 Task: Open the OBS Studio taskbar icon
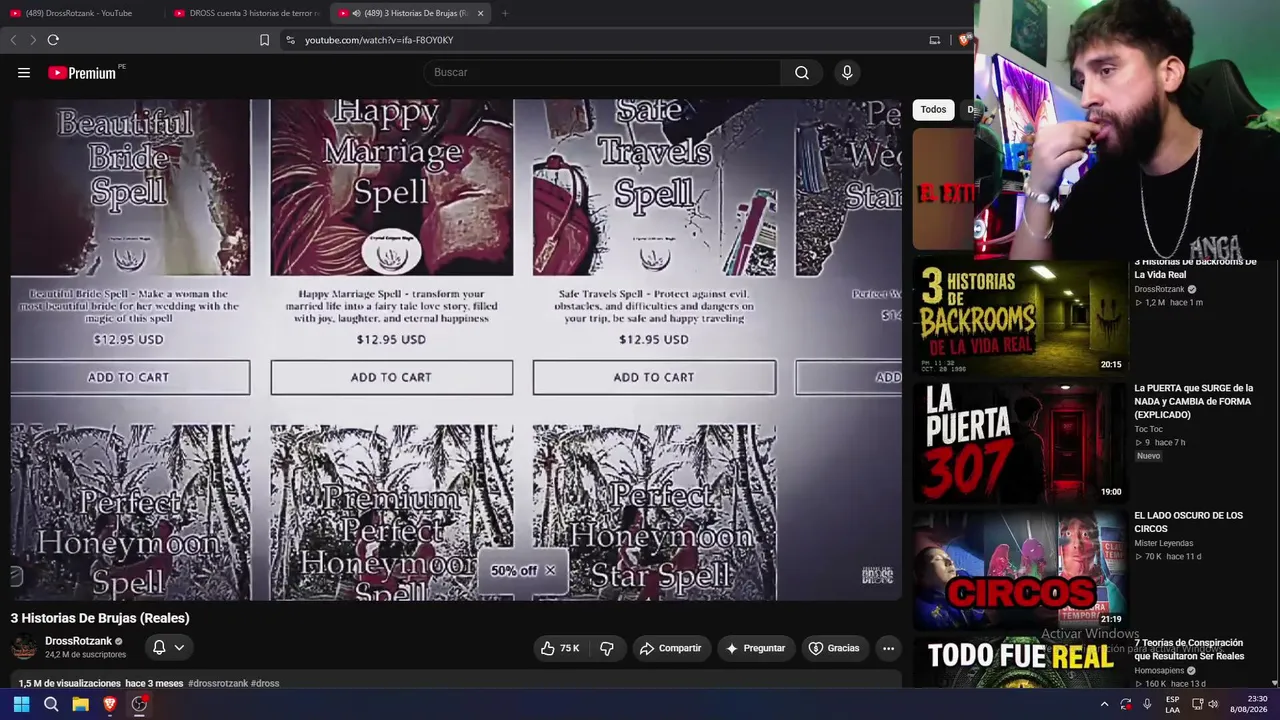click(x=139, y=704)
